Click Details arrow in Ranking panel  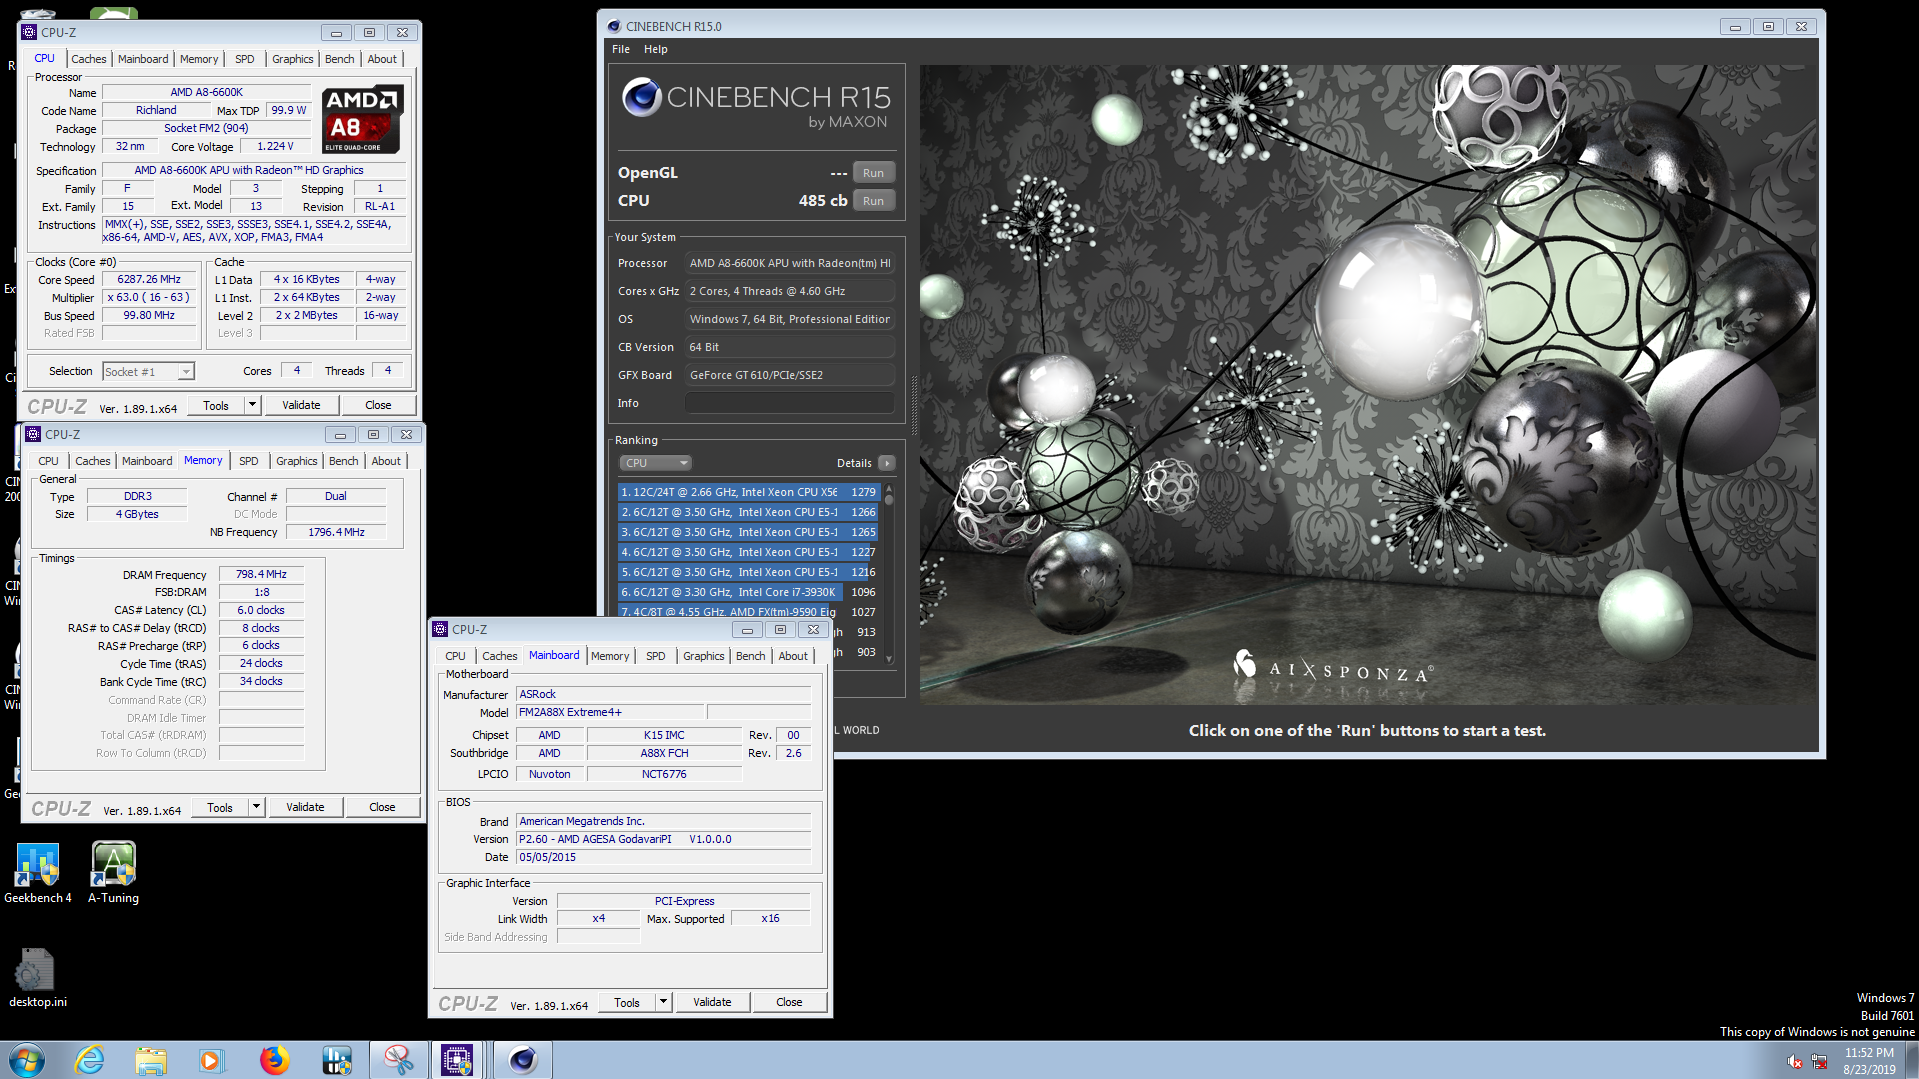[x=886, y=463]
